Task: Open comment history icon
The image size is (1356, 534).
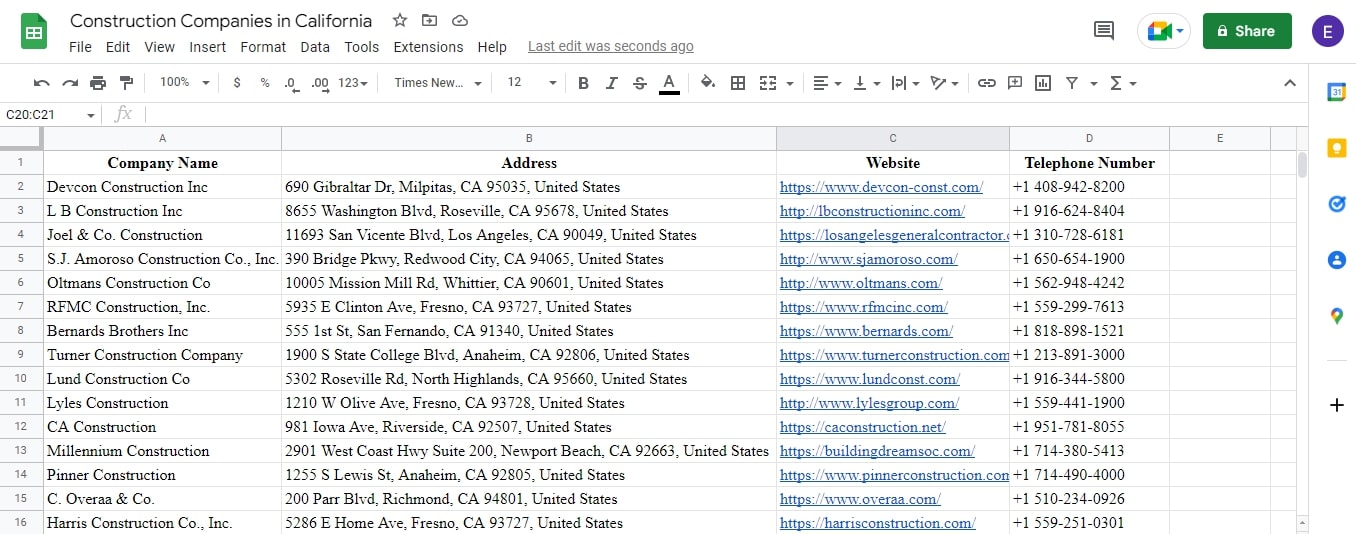Action: pyautogui.click(x=1104, y=31)
